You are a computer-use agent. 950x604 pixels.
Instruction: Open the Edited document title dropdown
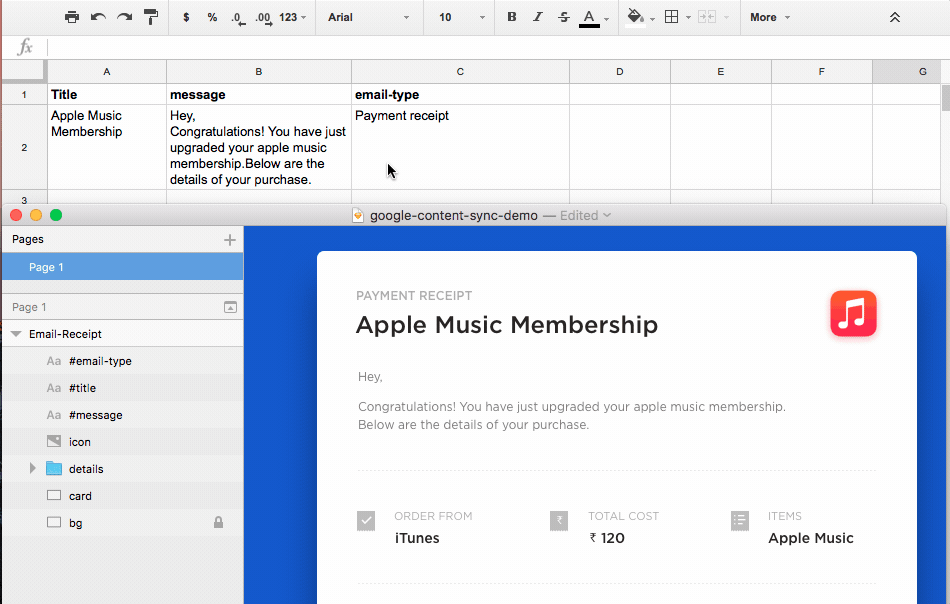tap(585, 215)
